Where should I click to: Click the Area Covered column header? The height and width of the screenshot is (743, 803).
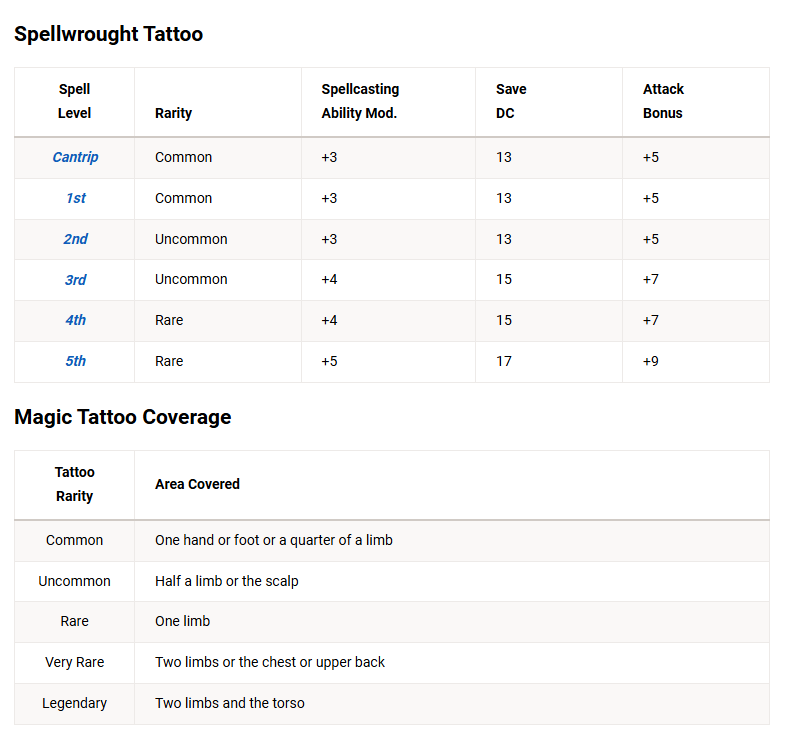click(x=197, y=484)
